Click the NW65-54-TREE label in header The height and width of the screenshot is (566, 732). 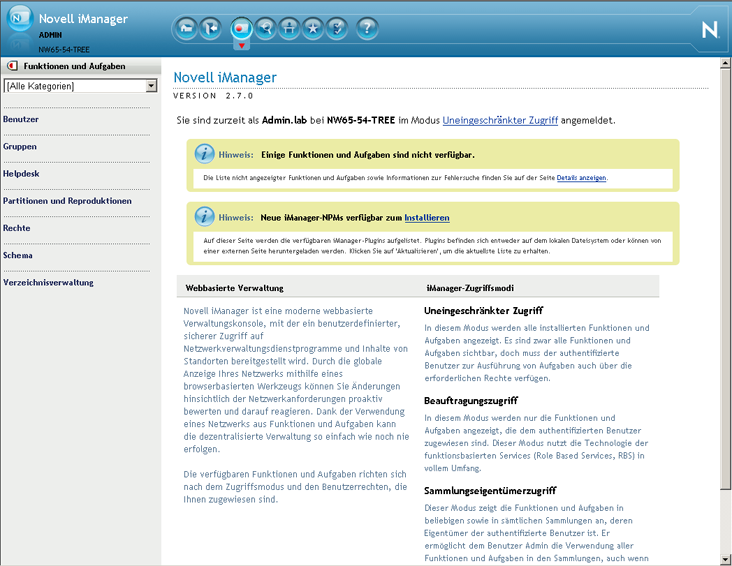(x=64, y=50)
